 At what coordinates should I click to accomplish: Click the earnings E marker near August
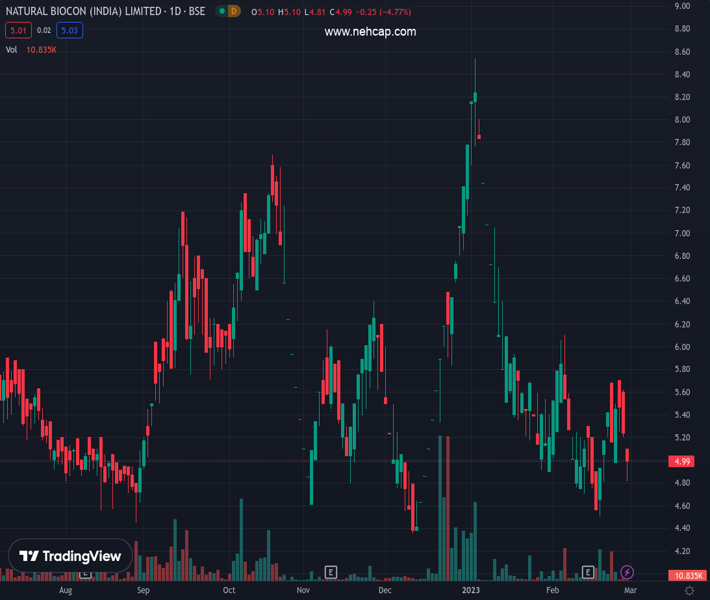[85, 572]
